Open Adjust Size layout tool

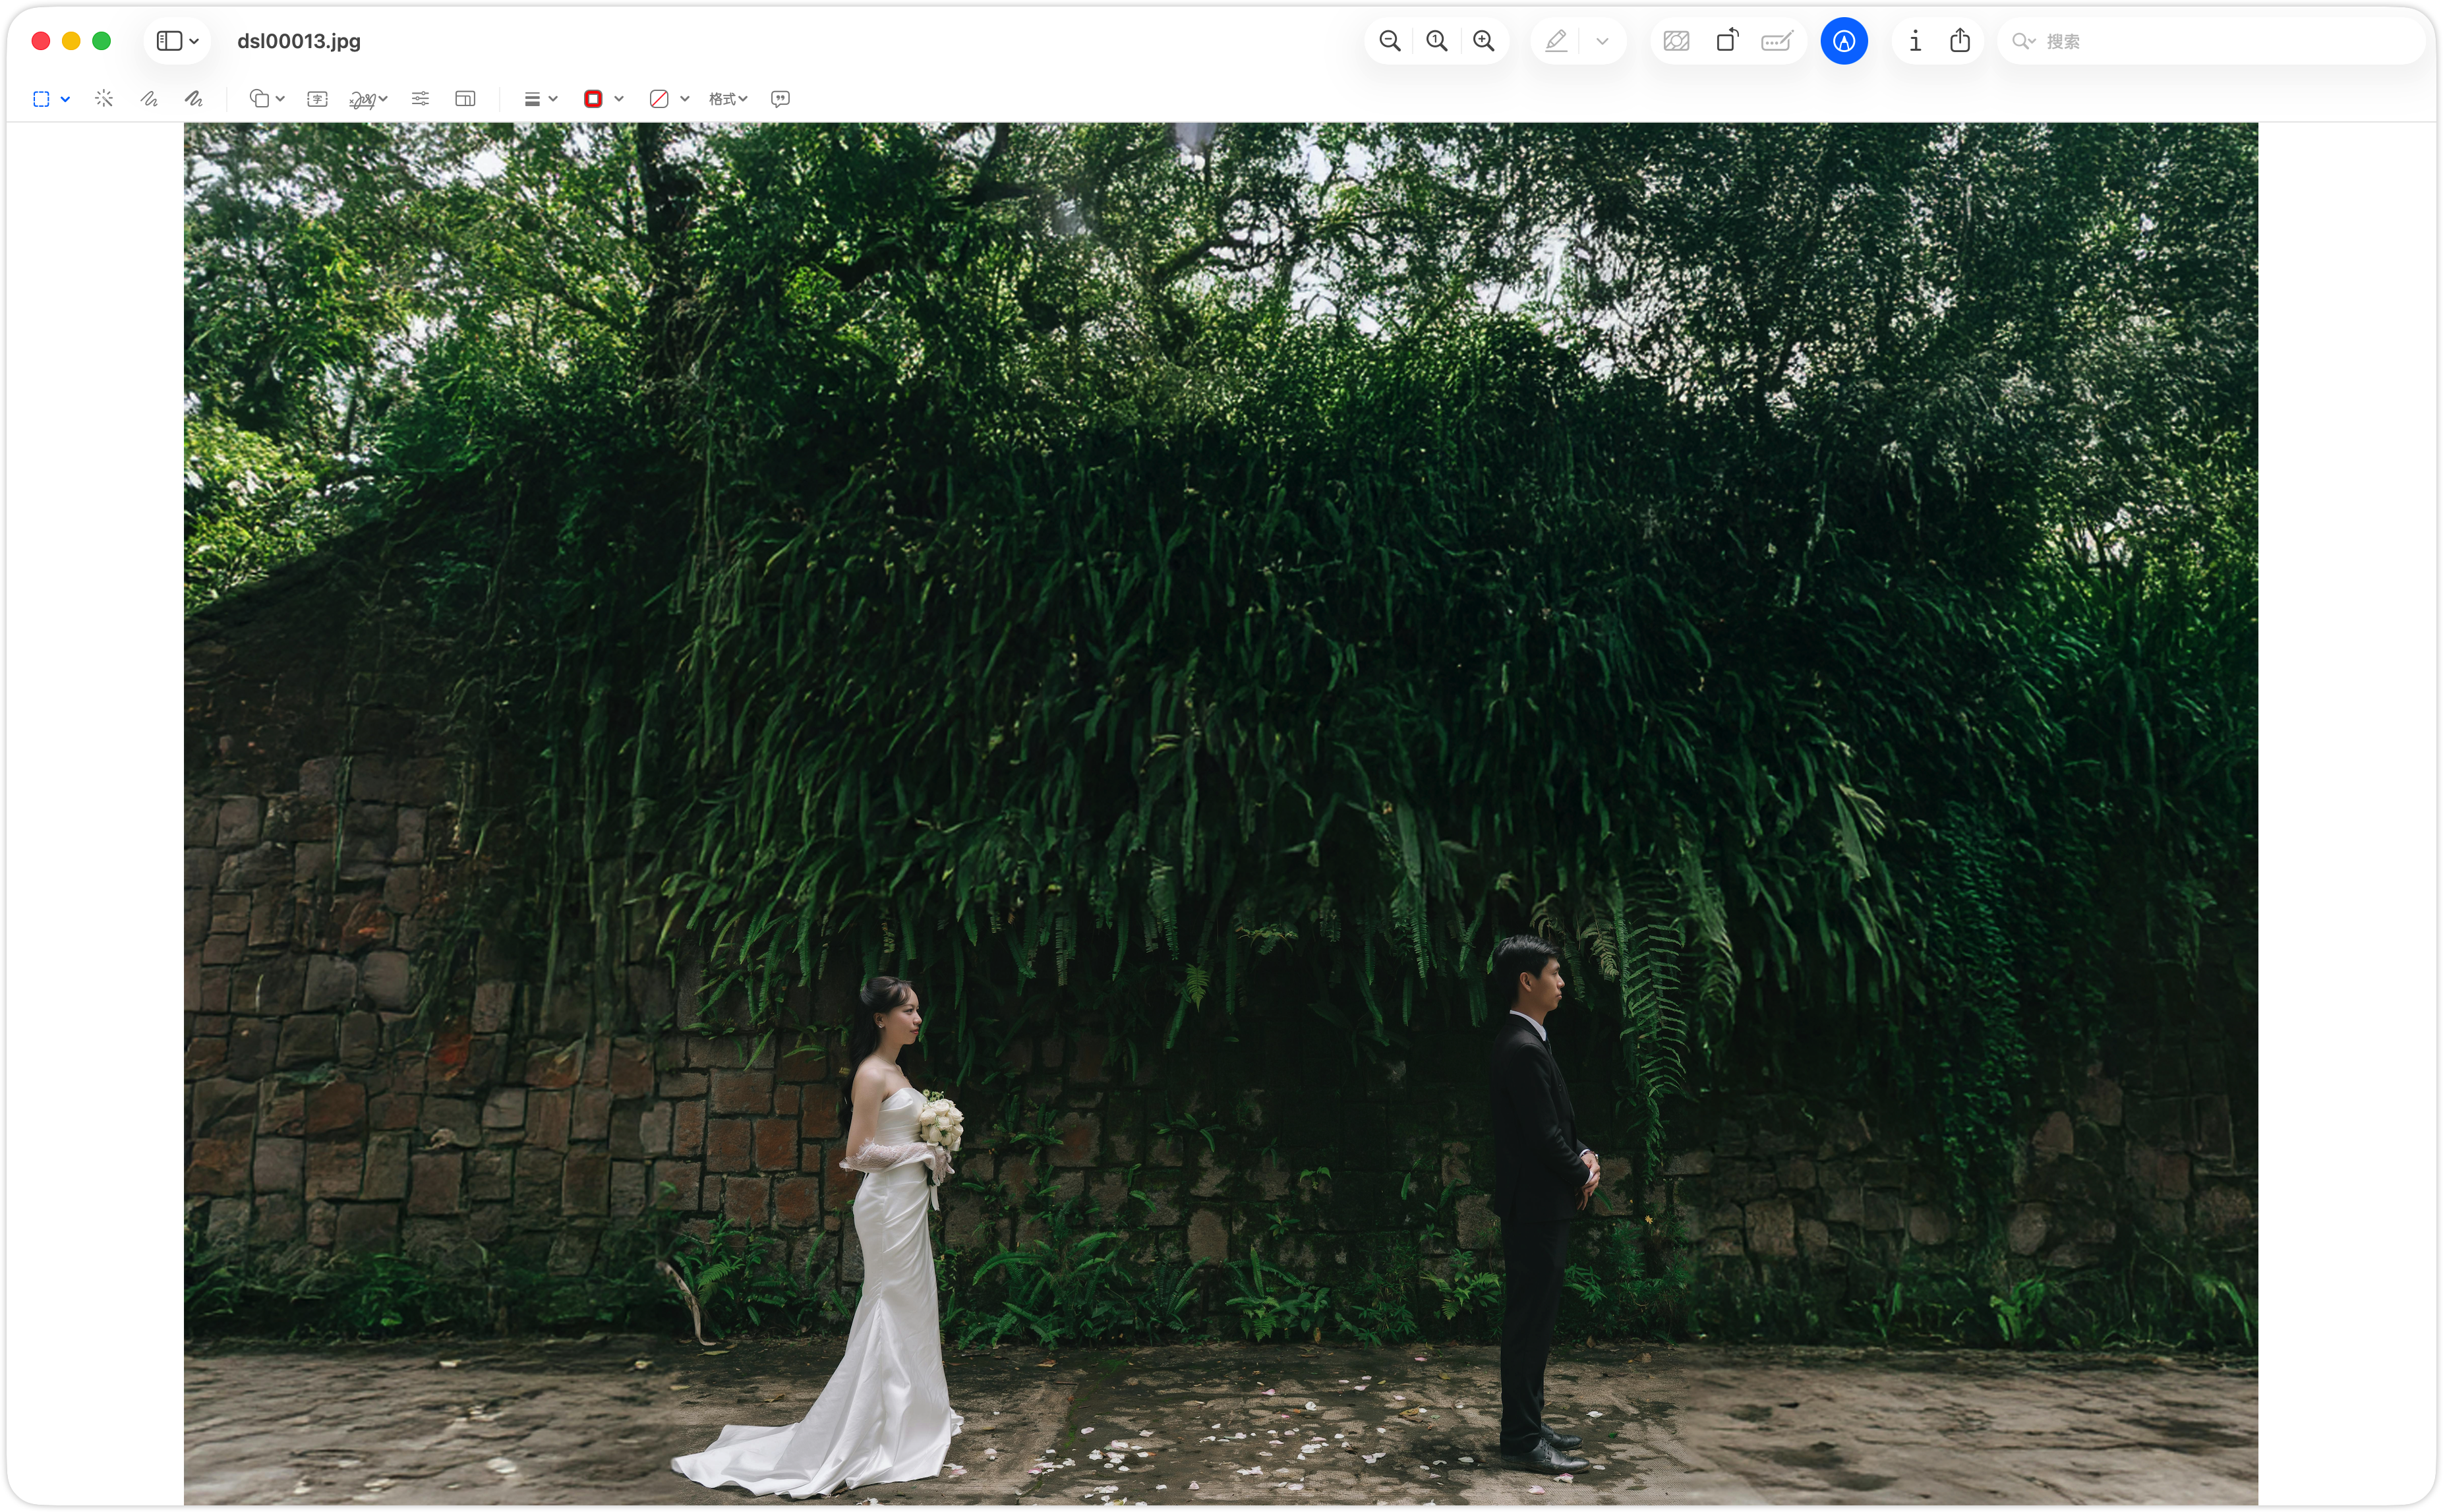coord(465,98)
